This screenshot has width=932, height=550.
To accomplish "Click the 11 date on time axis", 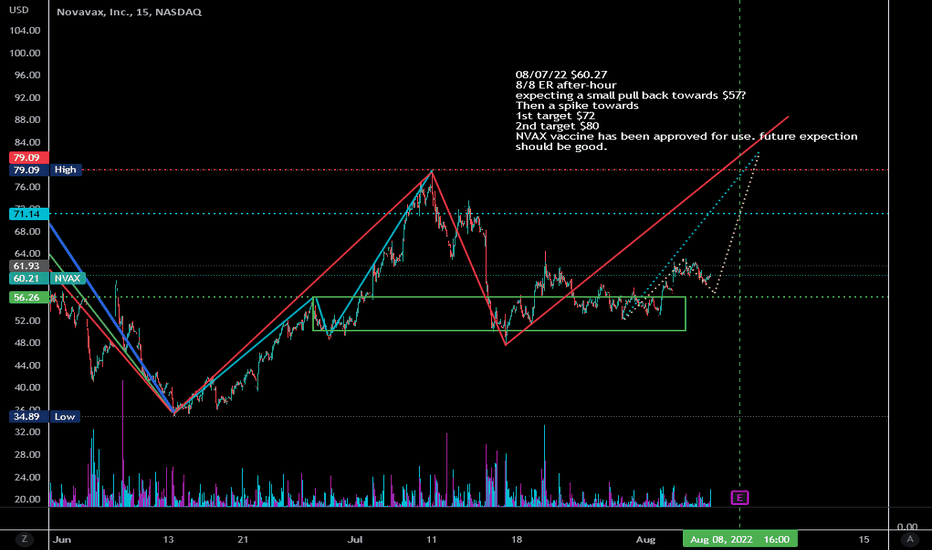I will 431,540.
